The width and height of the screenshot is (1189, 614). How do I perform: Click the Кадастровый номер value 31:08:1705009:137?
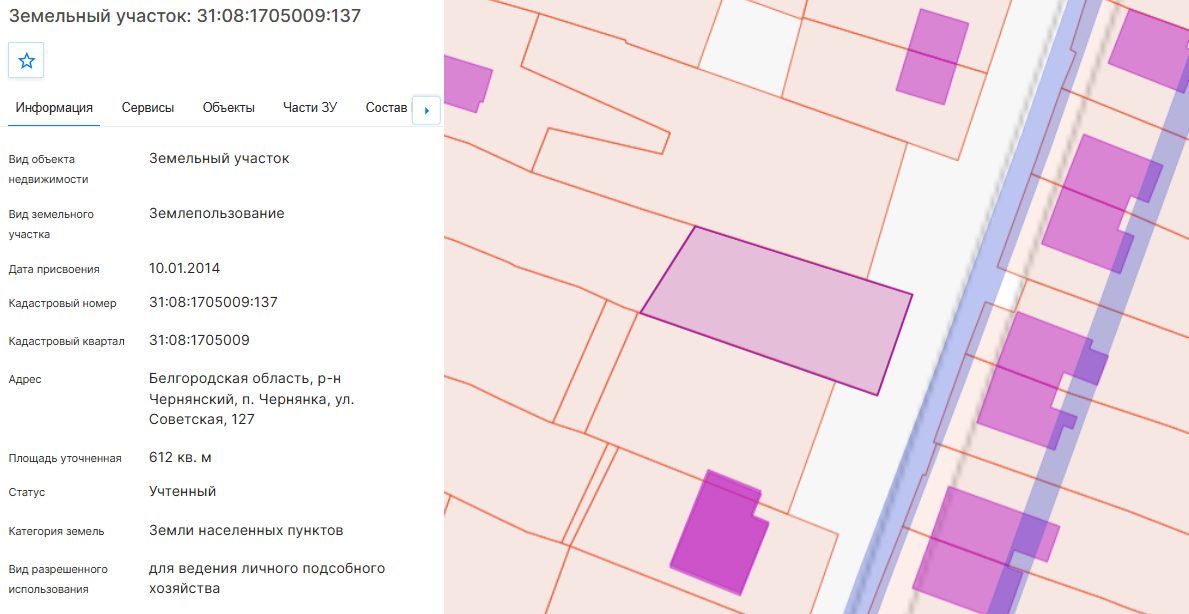[x=213, y=302]
